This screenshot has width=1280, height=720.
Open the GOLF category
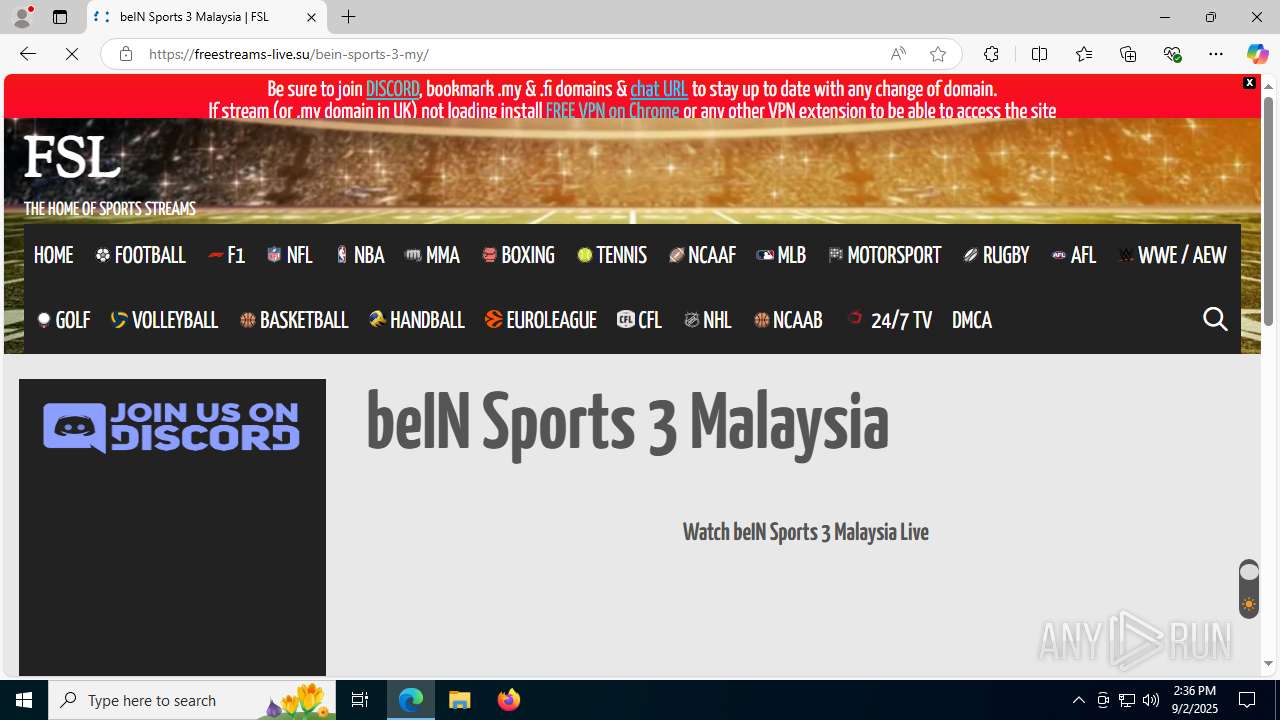pyautogui.click(x=63, y=320)
